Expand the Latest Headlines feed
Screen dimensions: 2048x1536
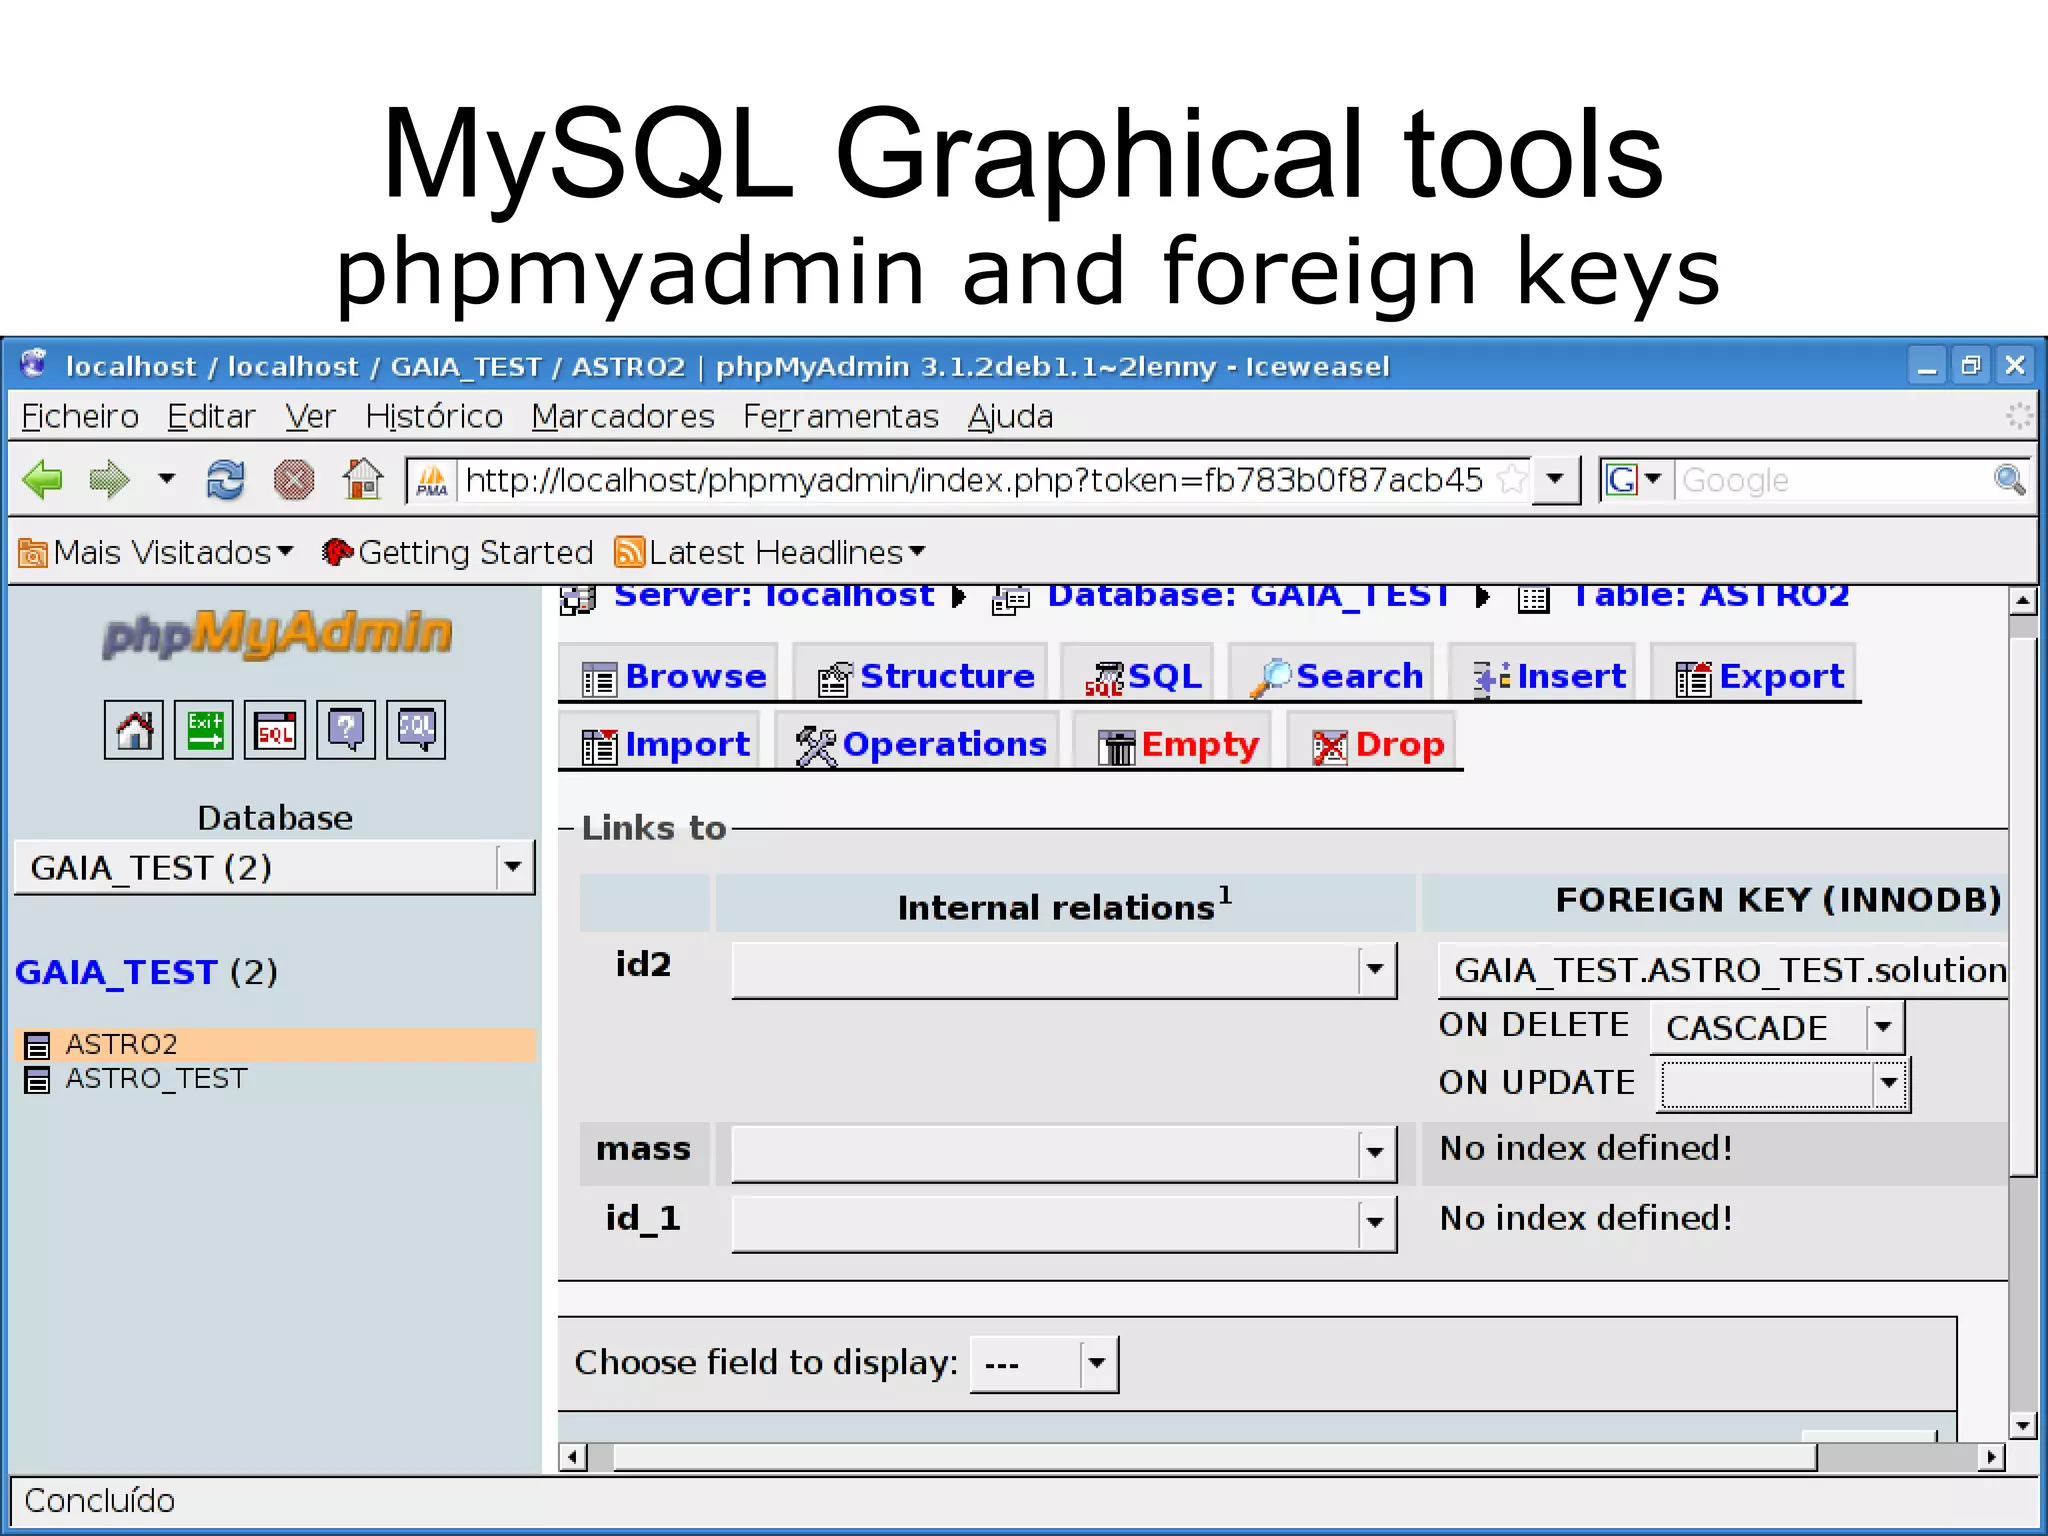770,552
